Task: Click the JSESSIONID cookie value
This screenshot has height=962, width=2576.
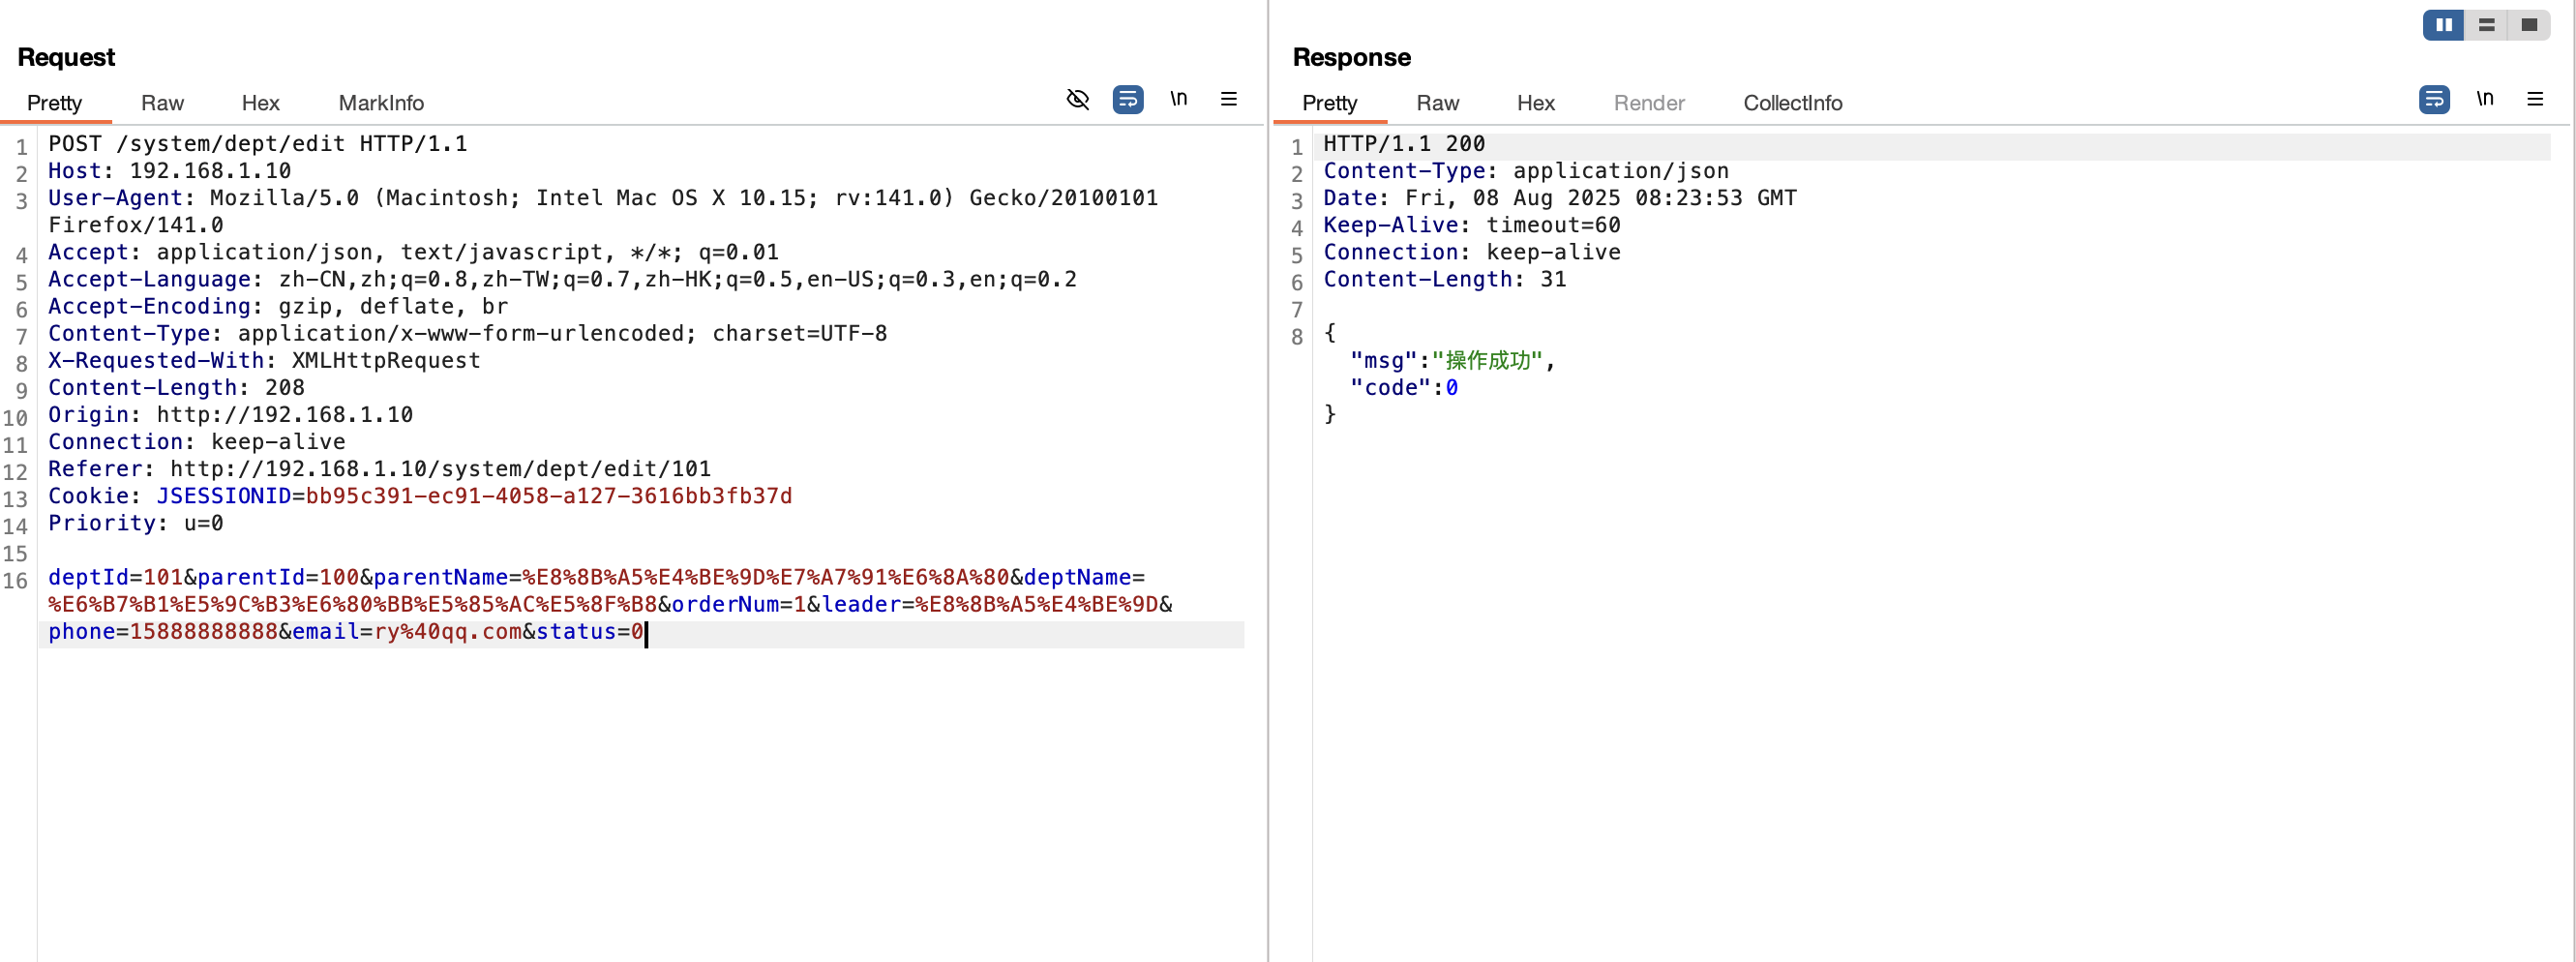Action: pos(549,495)
